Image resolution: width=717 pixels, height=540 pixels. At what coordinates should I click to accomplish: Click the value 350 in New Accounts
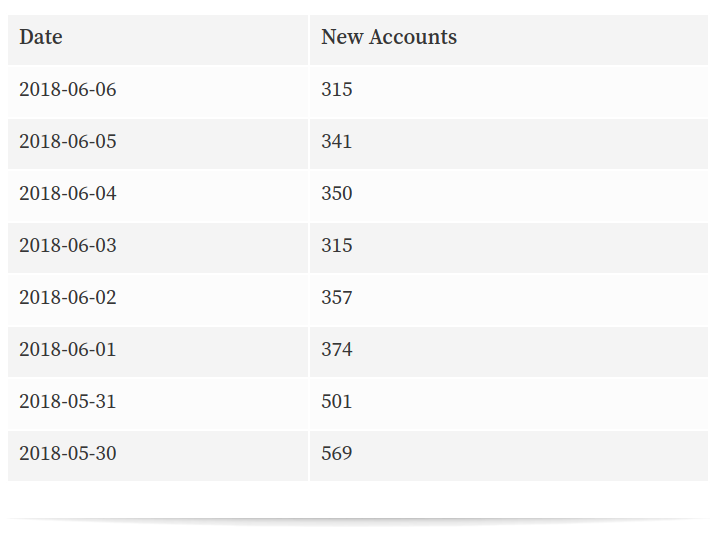coord(337,193)
